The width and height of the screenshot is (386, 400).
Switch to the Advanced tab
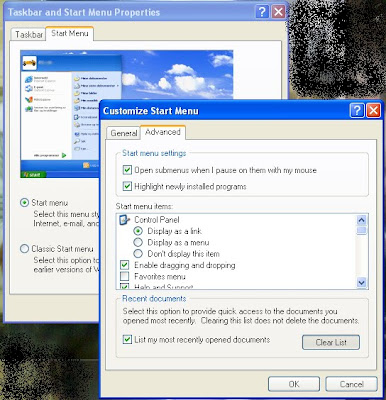[x=163, y=132]
